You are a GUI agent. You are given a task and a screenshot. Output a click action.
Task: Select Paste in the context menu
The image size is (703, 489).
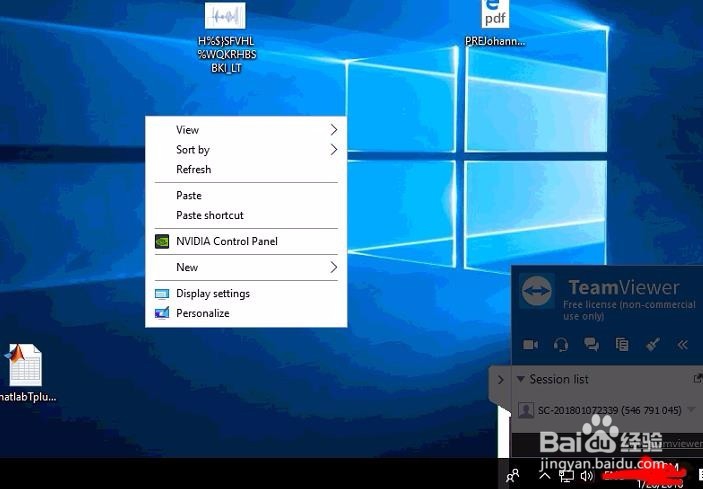click(246, 195)
